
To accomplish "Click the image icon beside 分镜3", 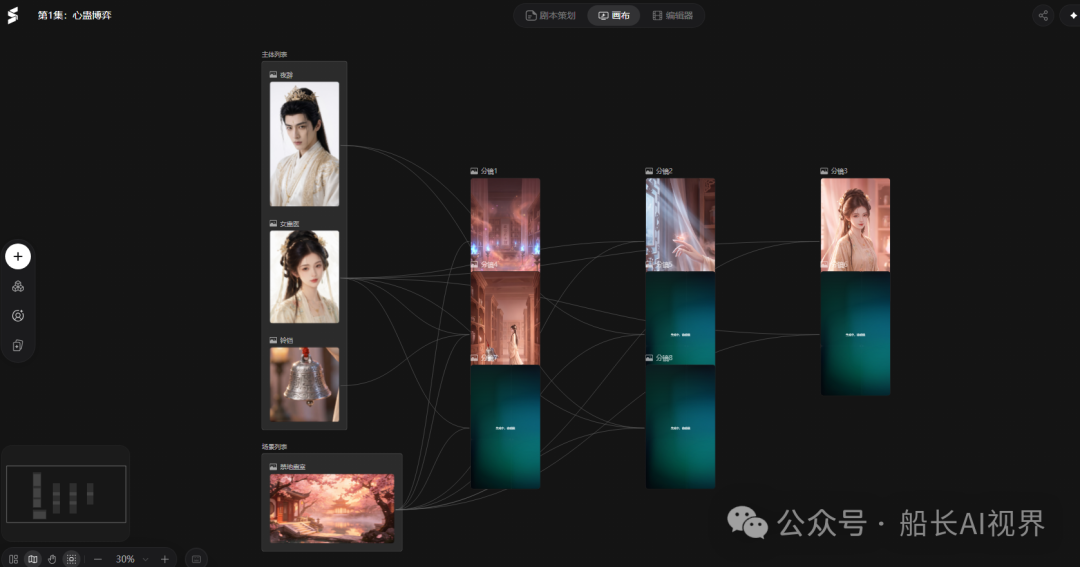I will (824, 171).
